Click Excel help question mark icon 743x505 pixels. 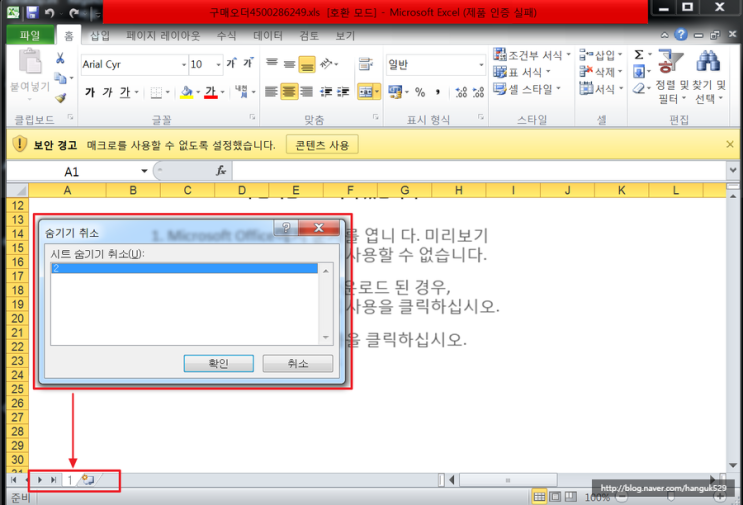pos(680,35)
